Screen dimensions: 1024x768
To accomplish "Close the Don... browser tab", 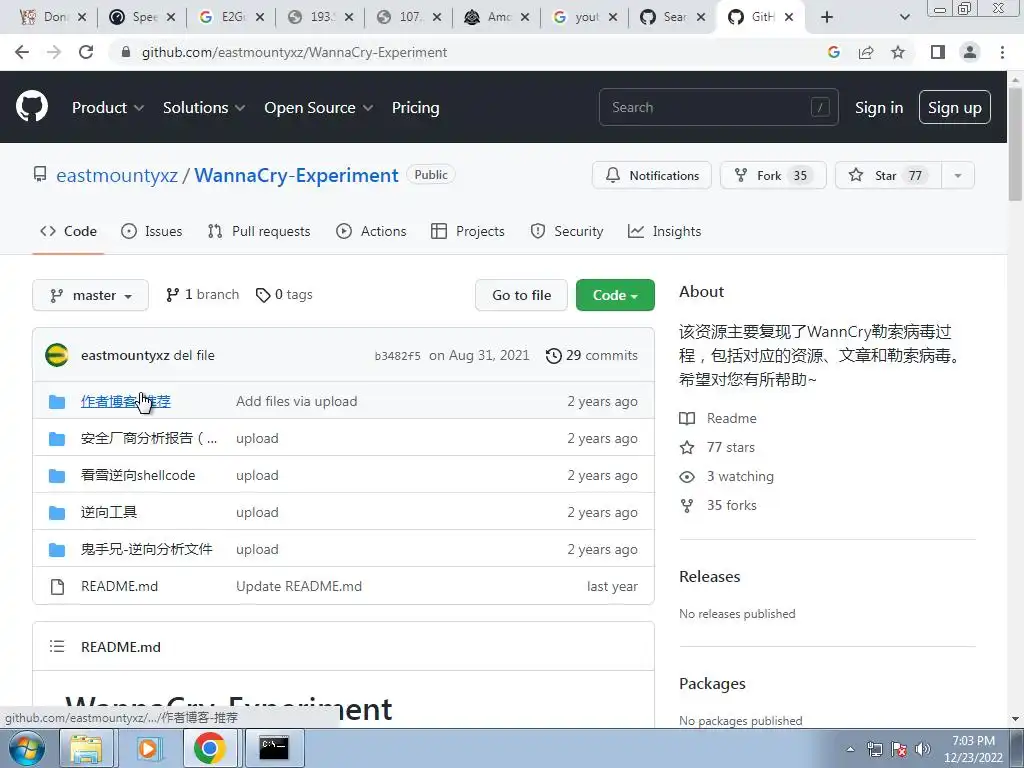I will (x=82, y=17).
